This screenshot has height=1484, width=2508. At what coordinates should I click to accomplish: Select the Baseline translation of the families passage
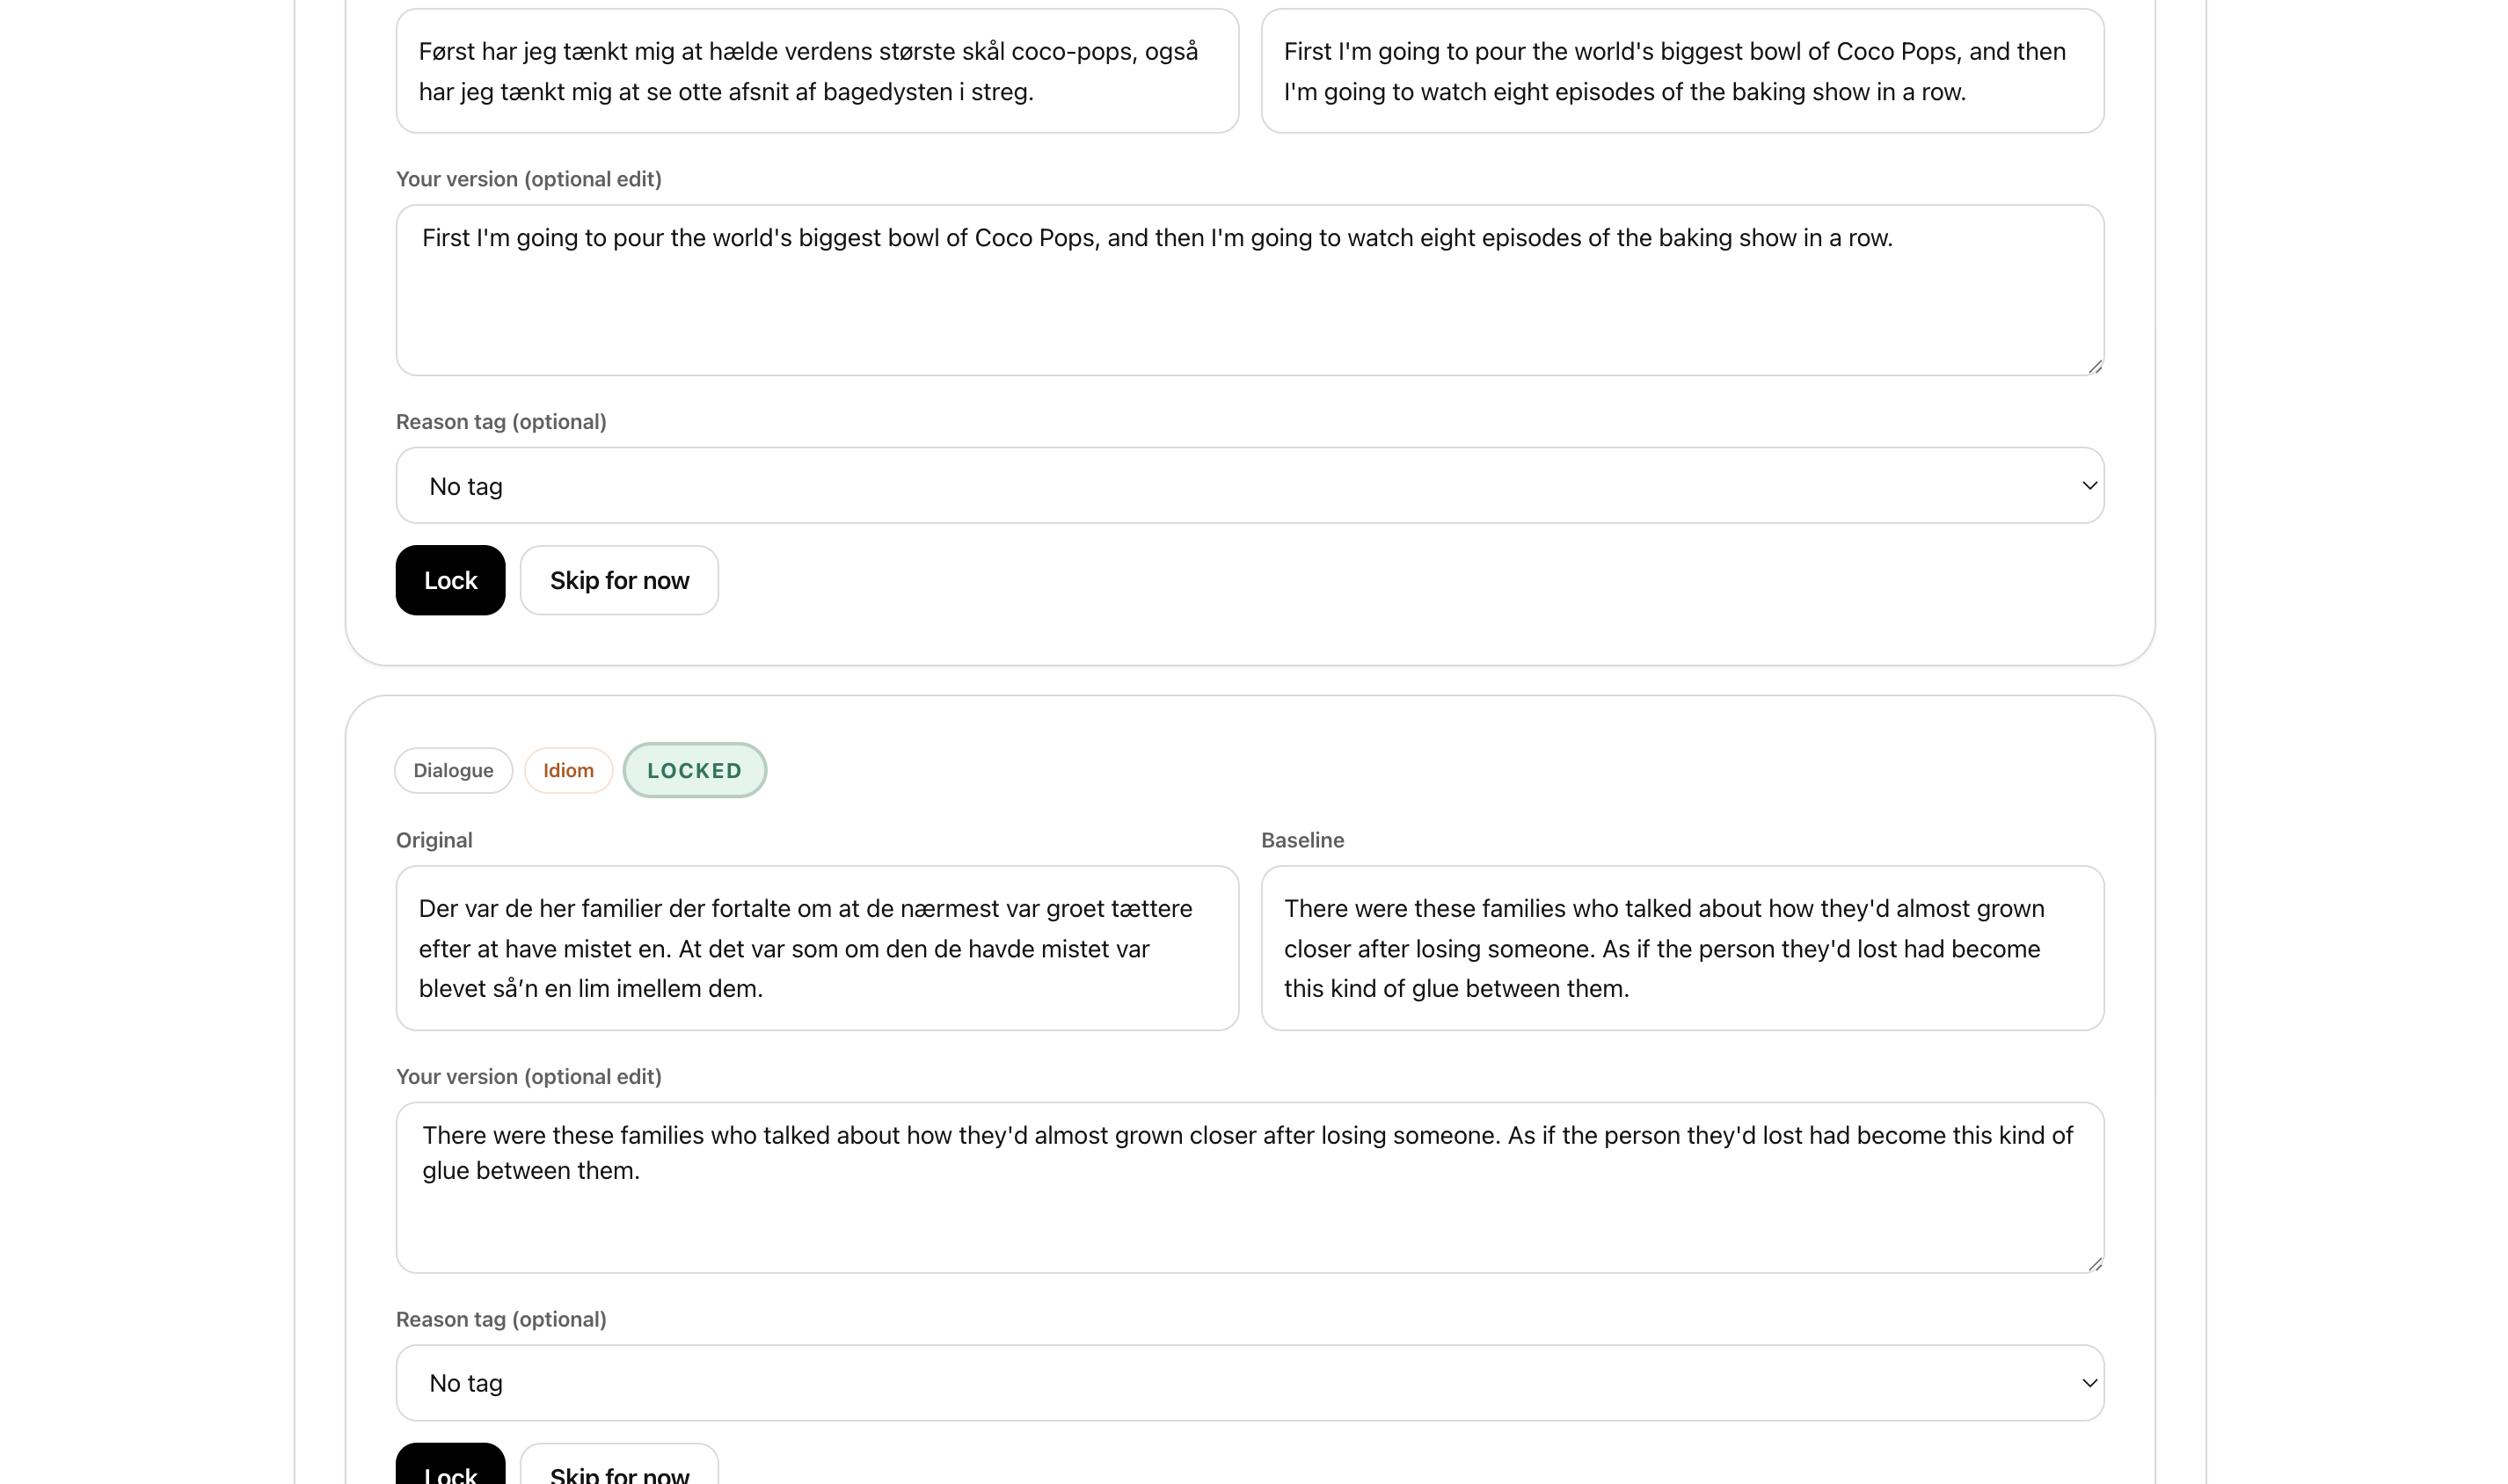pos(1681,948)
